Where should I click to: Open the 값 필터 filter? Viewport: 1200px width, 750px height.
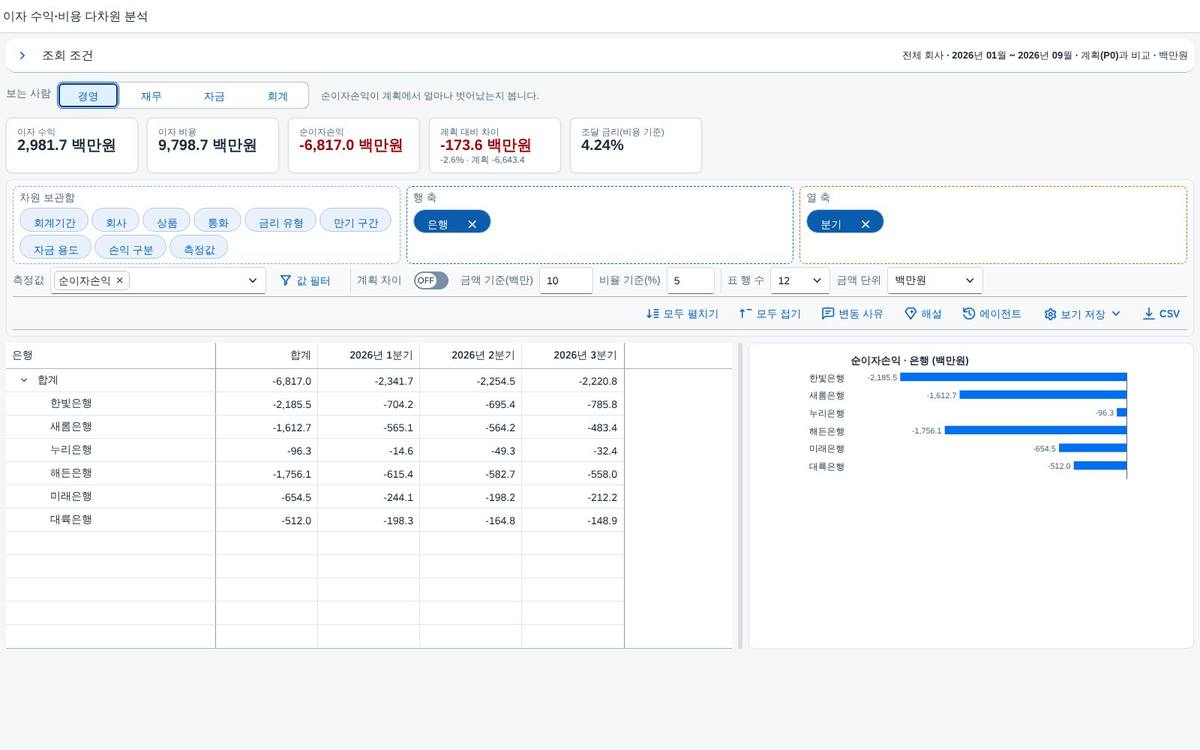click(x=305, y=281)
